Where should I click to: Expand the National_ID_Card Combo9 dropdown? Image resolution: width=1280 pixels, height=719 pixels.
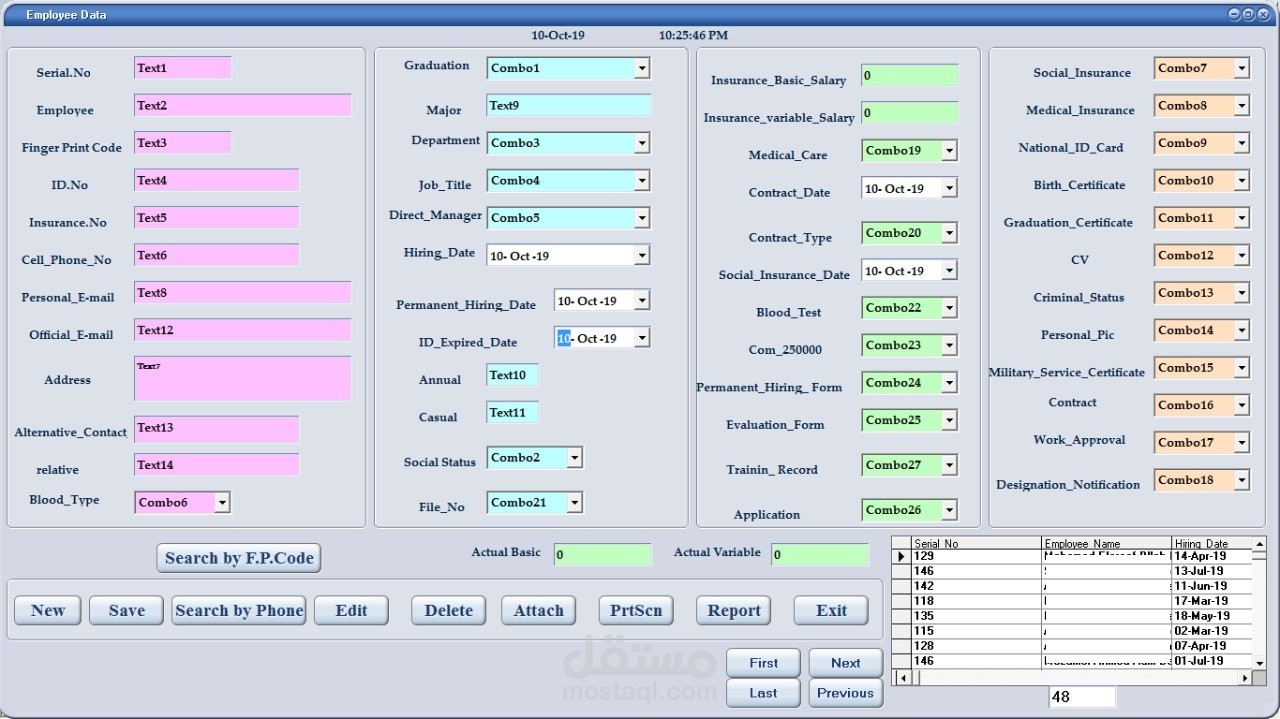coord(1241,143)
